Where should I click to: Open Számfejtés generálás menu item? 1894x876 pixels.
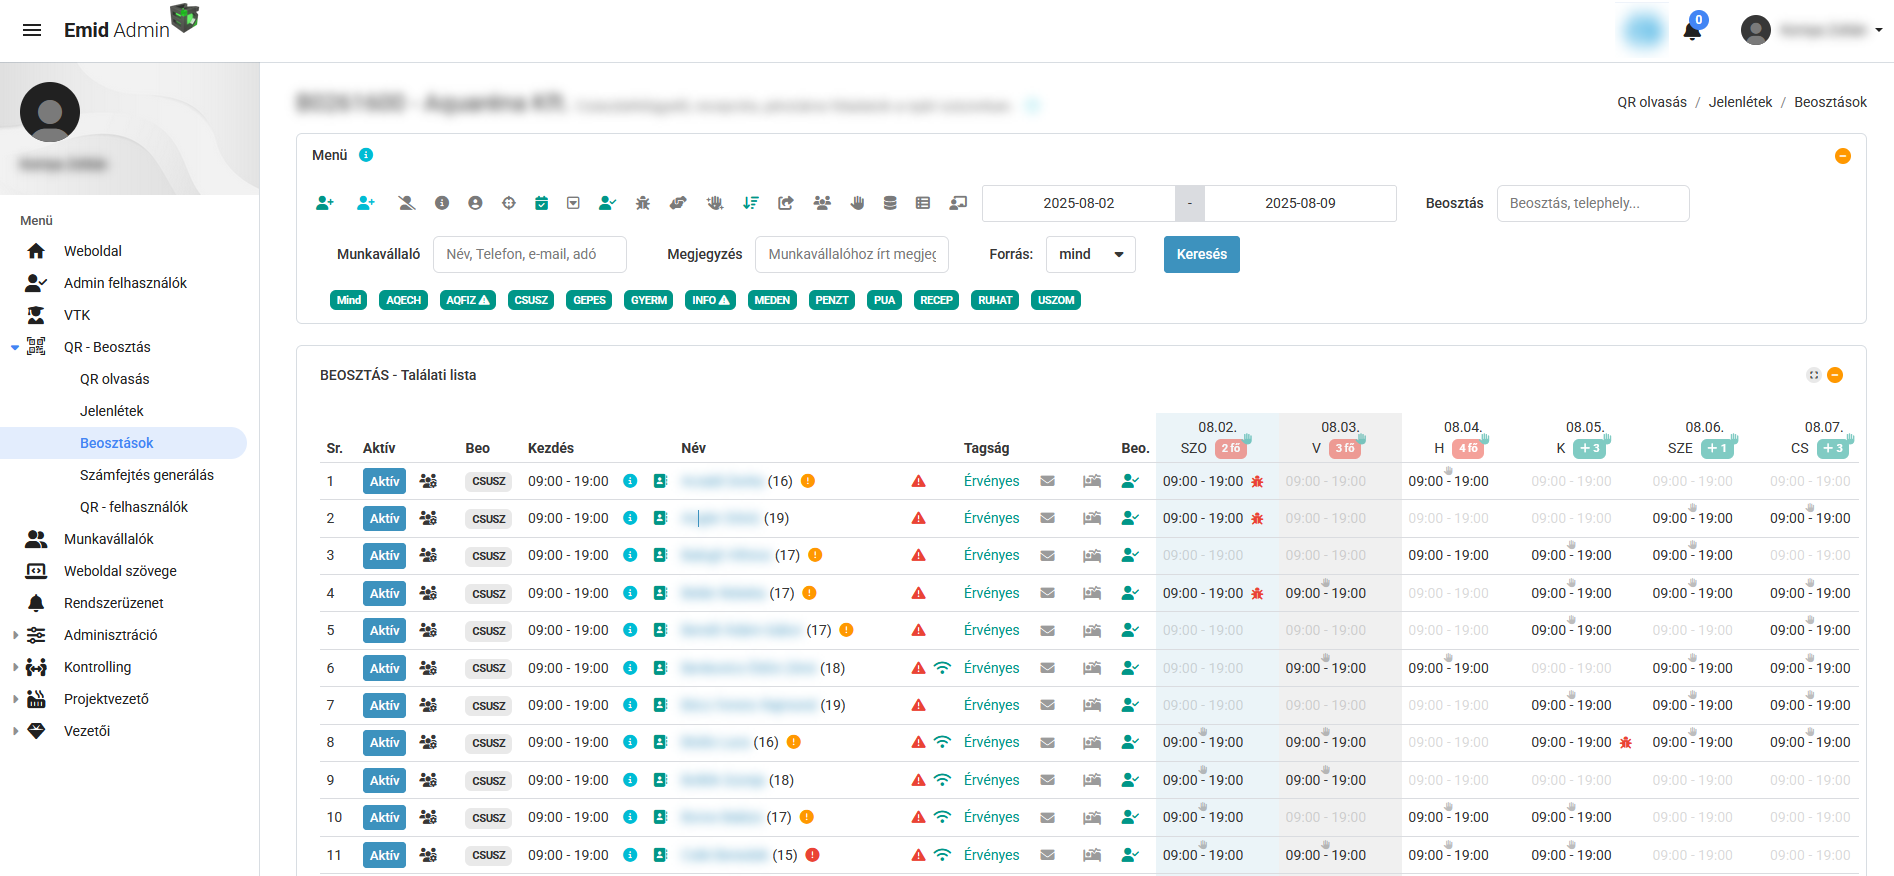pyautogui.click(x=147, y=475)
